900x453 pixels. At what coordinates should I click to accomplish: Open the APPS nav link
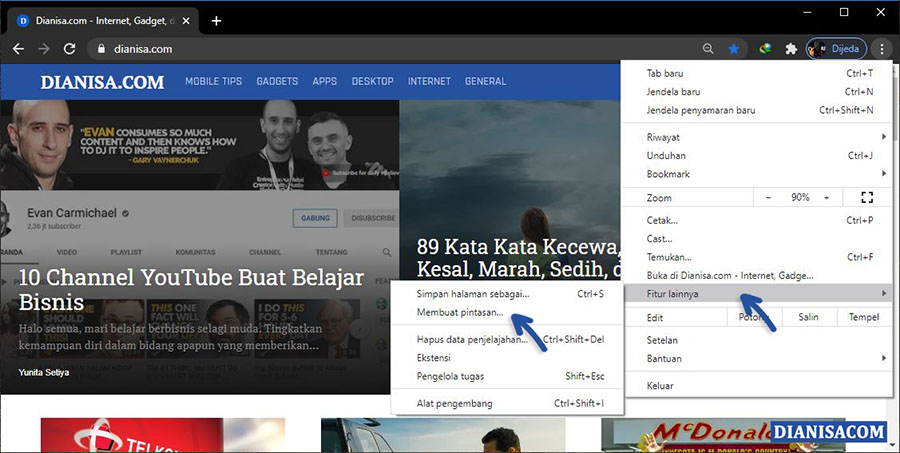coord(325,82)
